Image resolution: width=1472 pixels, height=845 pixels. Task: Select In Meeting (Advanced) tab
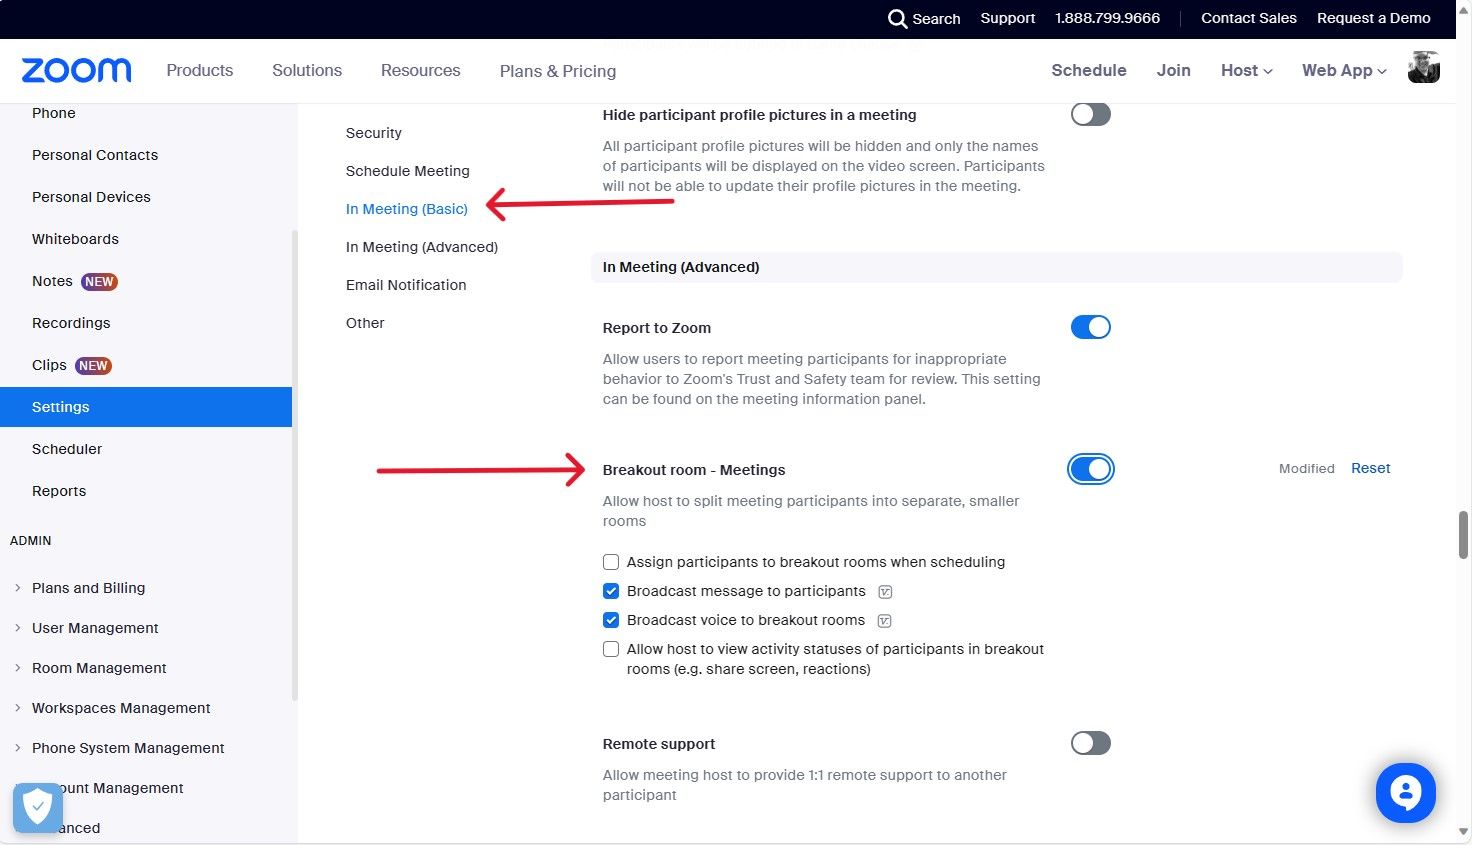[421, 247]
